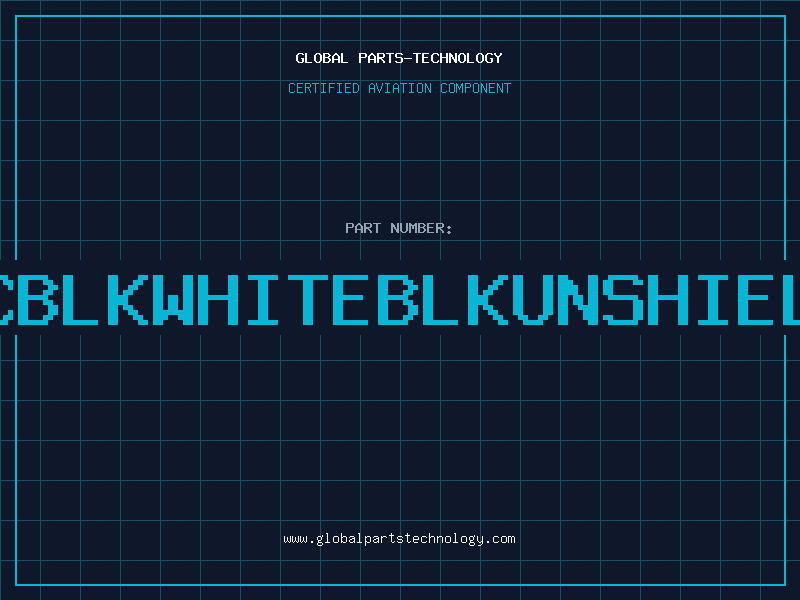Click the large BLKWHITEBLKUNSHIEL part number text
The height and width of the screenshot is (600, 800).
pos(400,299)
